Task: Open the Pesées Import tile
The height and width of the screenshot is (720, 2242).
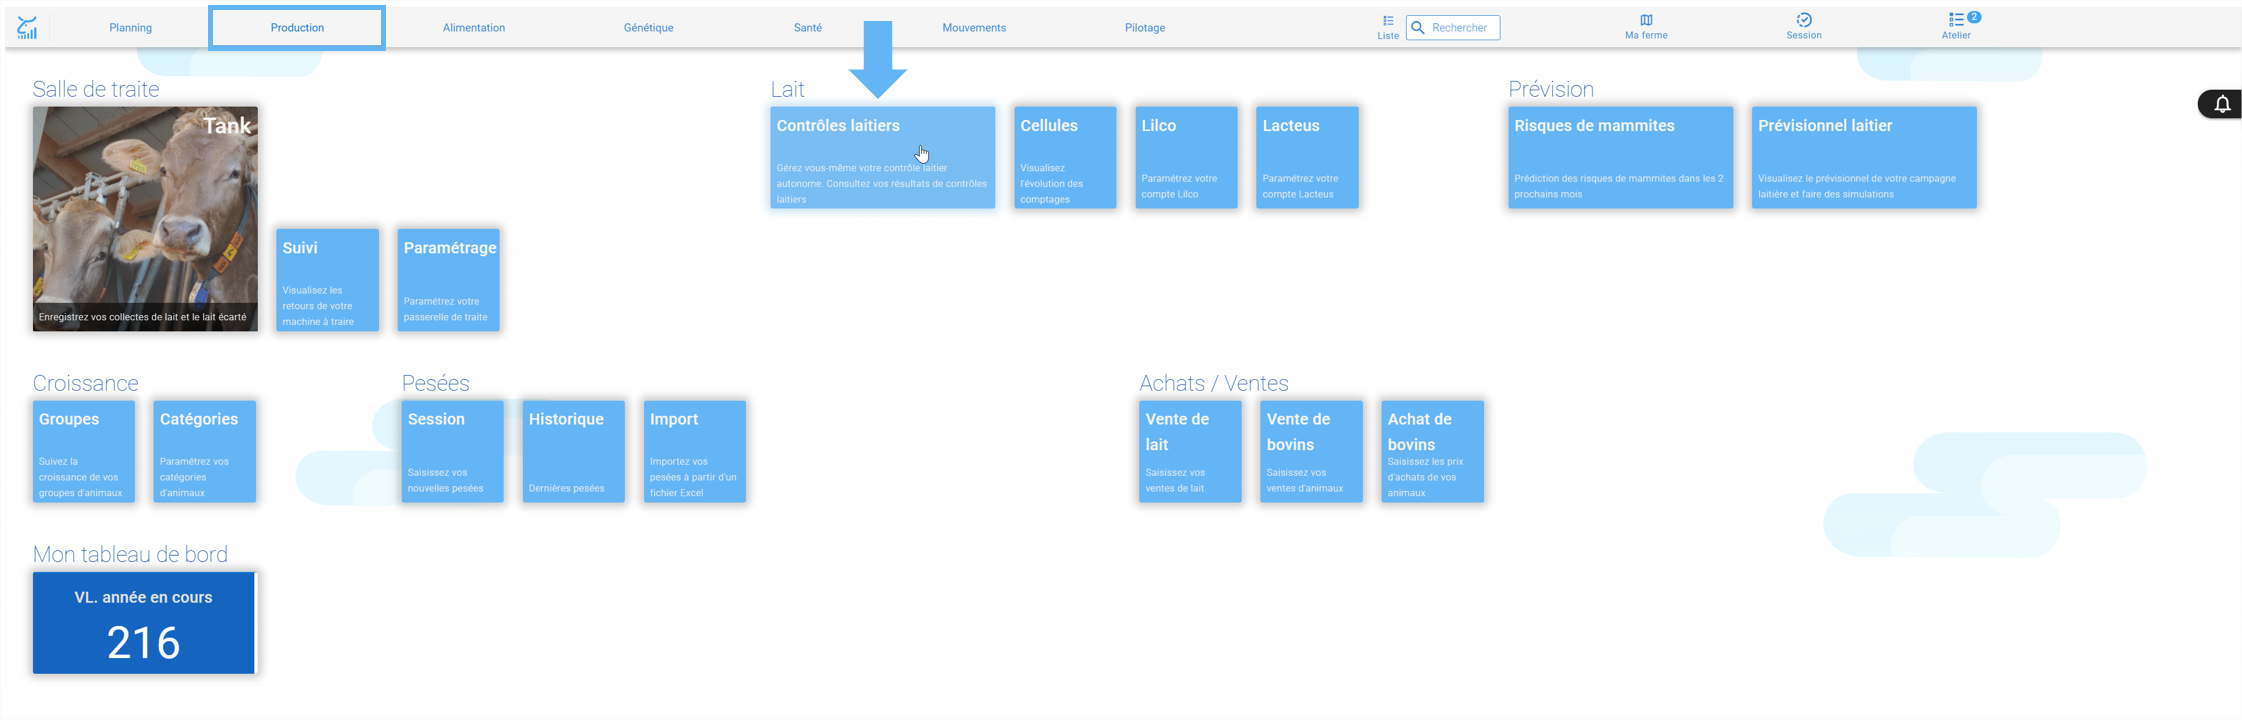Action: tap(695, 452)
